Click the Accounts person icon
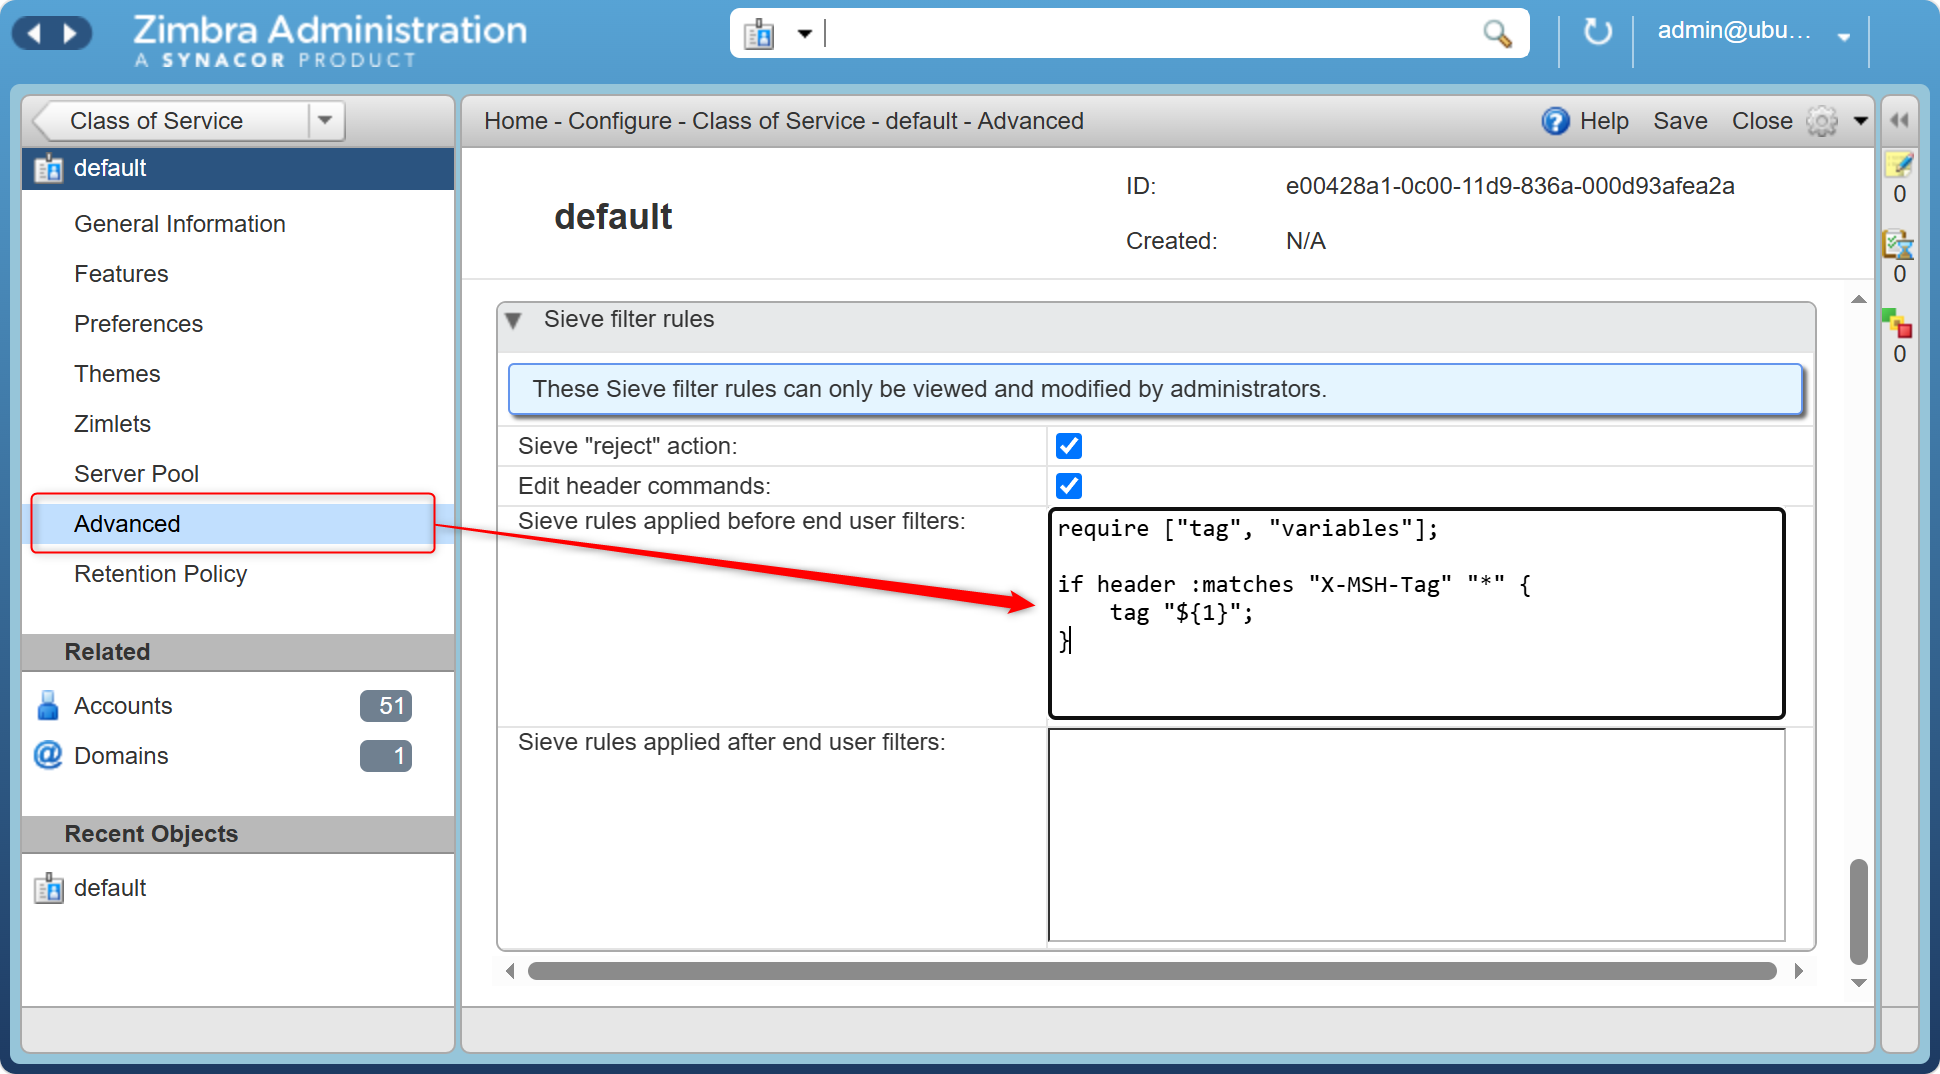 click(x=47, y=706)
